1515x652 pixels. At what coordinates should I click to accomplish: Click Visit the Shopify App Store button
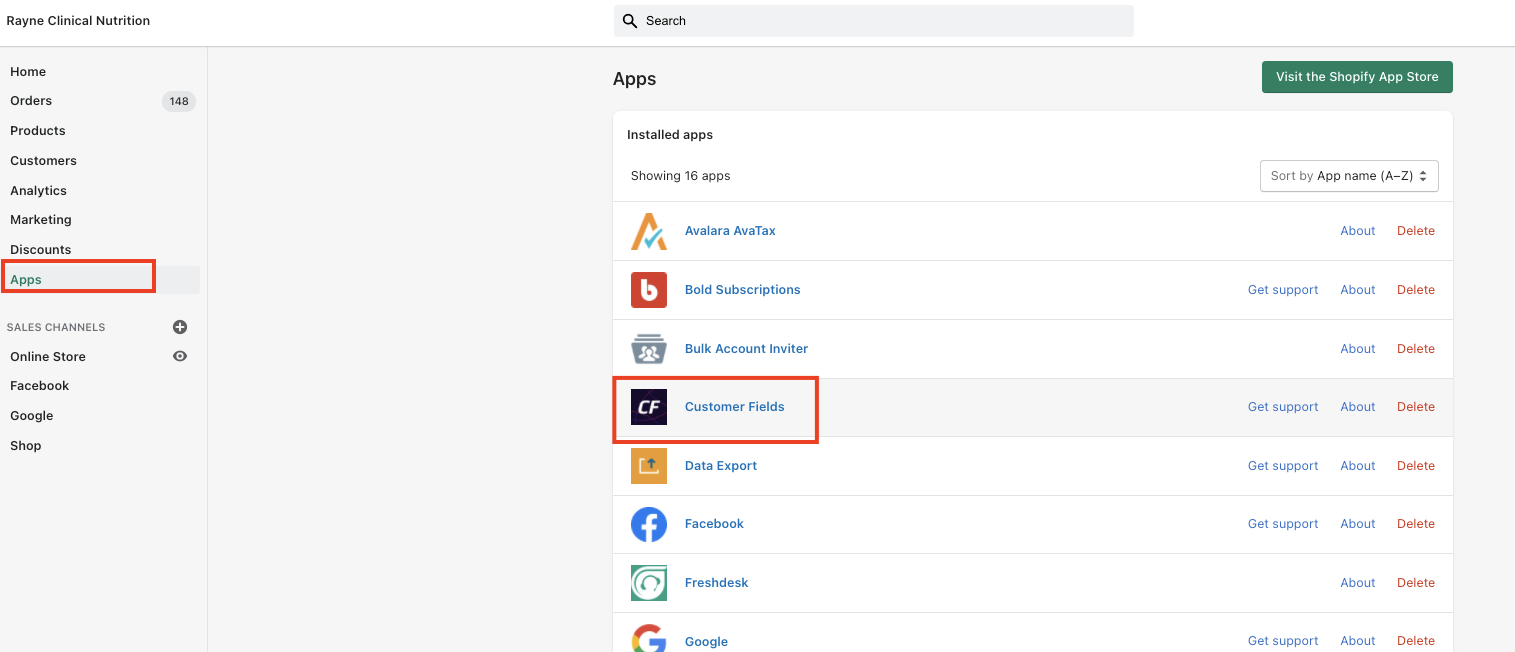point(1357,77)
